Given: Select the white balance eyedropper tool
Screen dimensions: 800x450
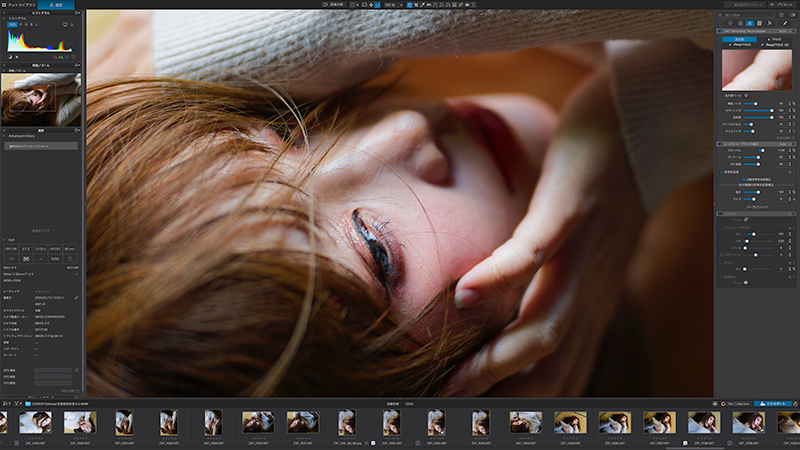Looking at the screenshot, I should [422, 5].
